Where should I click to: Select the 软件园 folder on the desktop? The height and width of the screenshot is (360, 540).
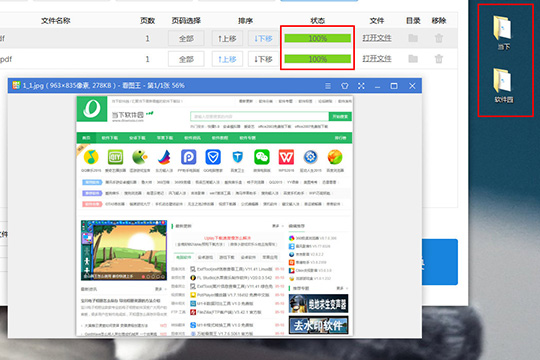(x=503, y=86)
